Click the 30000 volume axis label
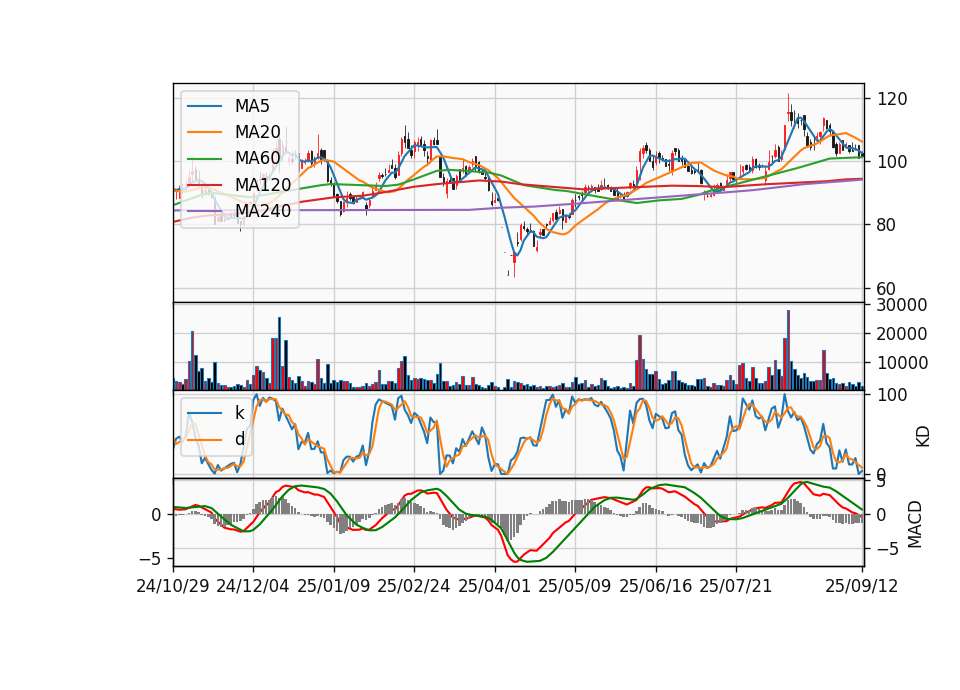Image resolution: width=960 pixels, height=690 pixels. tap(902, 305)
